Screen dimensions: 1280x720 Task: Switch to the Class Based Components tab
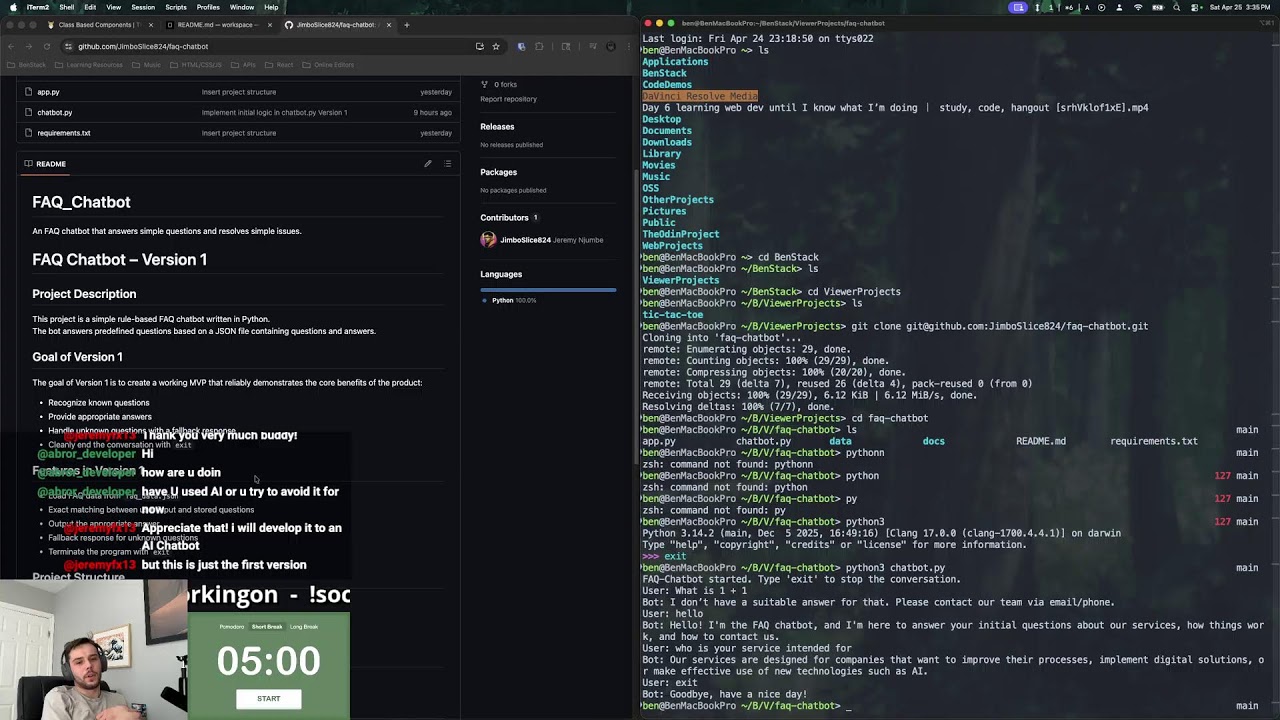[98, 24]
